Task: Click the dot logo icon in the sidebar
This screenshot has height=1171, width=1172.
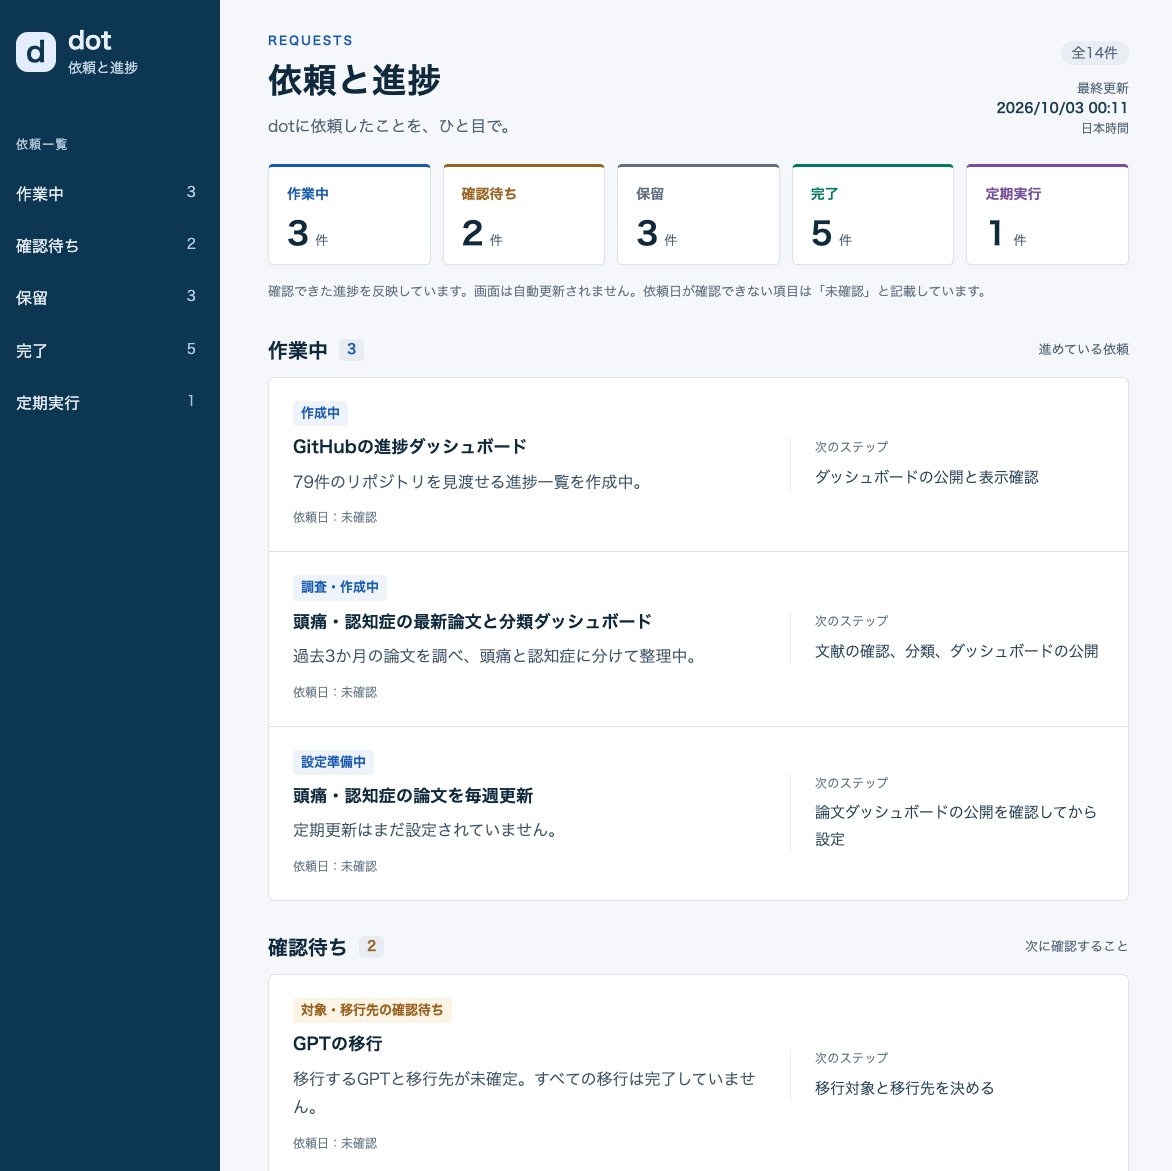Action: click(x=36, y=52)
